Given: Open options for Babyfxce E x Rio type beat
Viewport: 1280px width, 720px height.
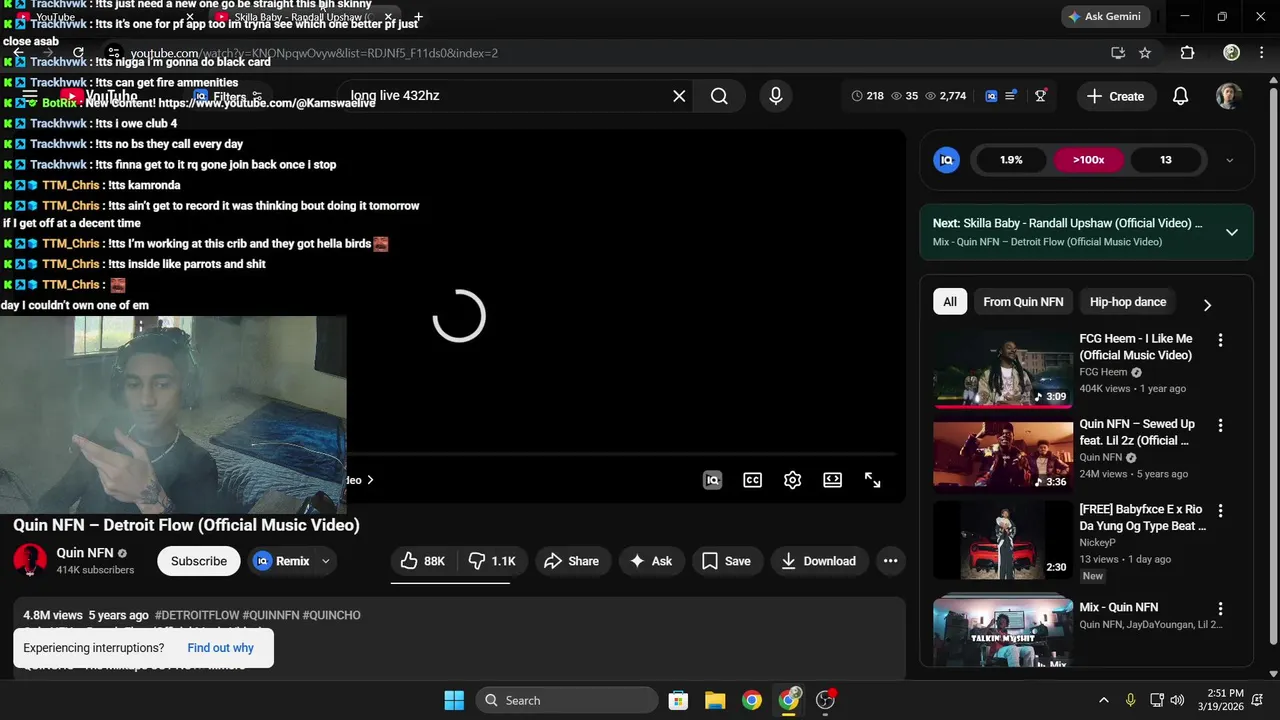Looking at the screenshot, I should 1220,510.
